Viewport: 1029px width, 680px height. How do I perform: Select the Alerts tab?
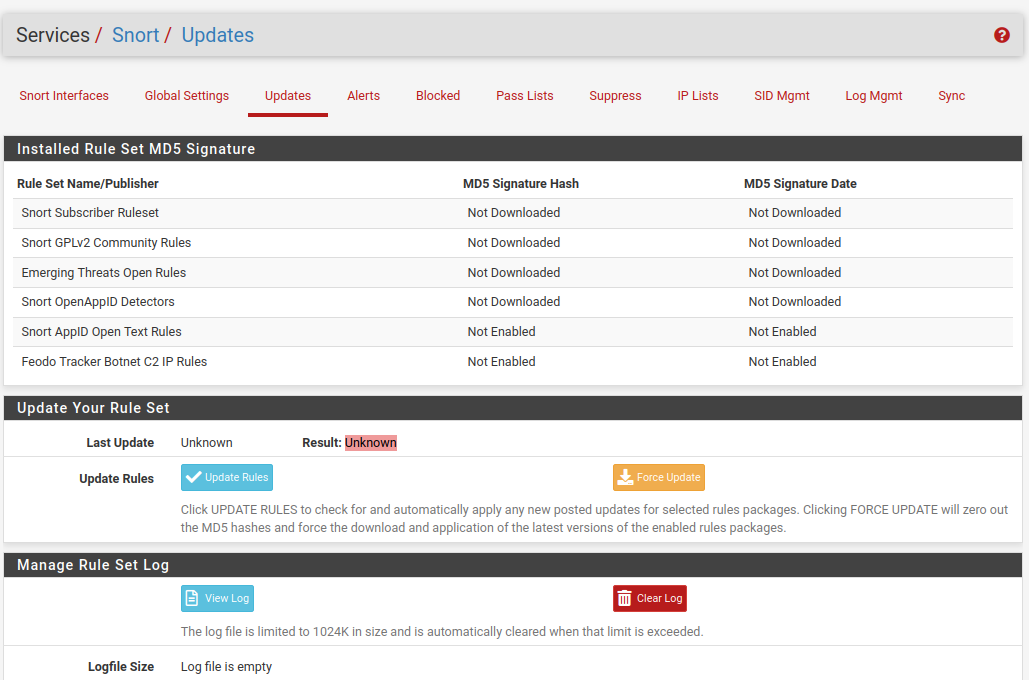pyautogui.click(x=363, y=95)
